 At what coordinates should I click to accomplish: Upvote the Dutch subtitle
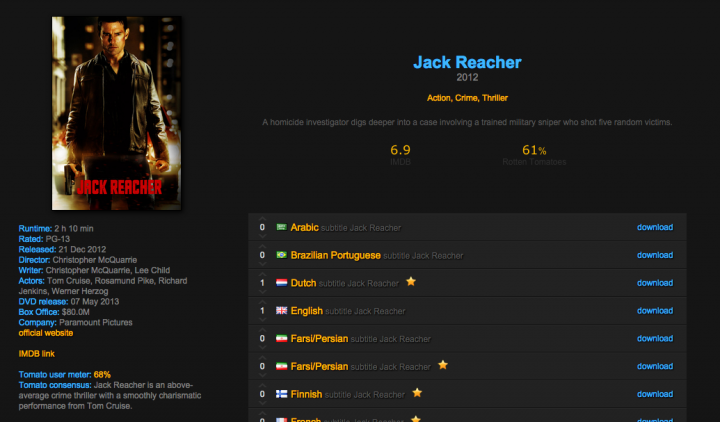262,275
